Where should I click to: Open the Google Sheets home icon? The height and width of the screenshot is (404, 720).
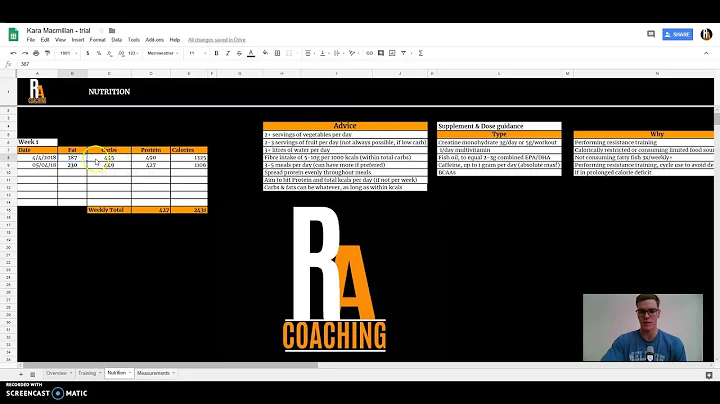click(x=13, y=34)
